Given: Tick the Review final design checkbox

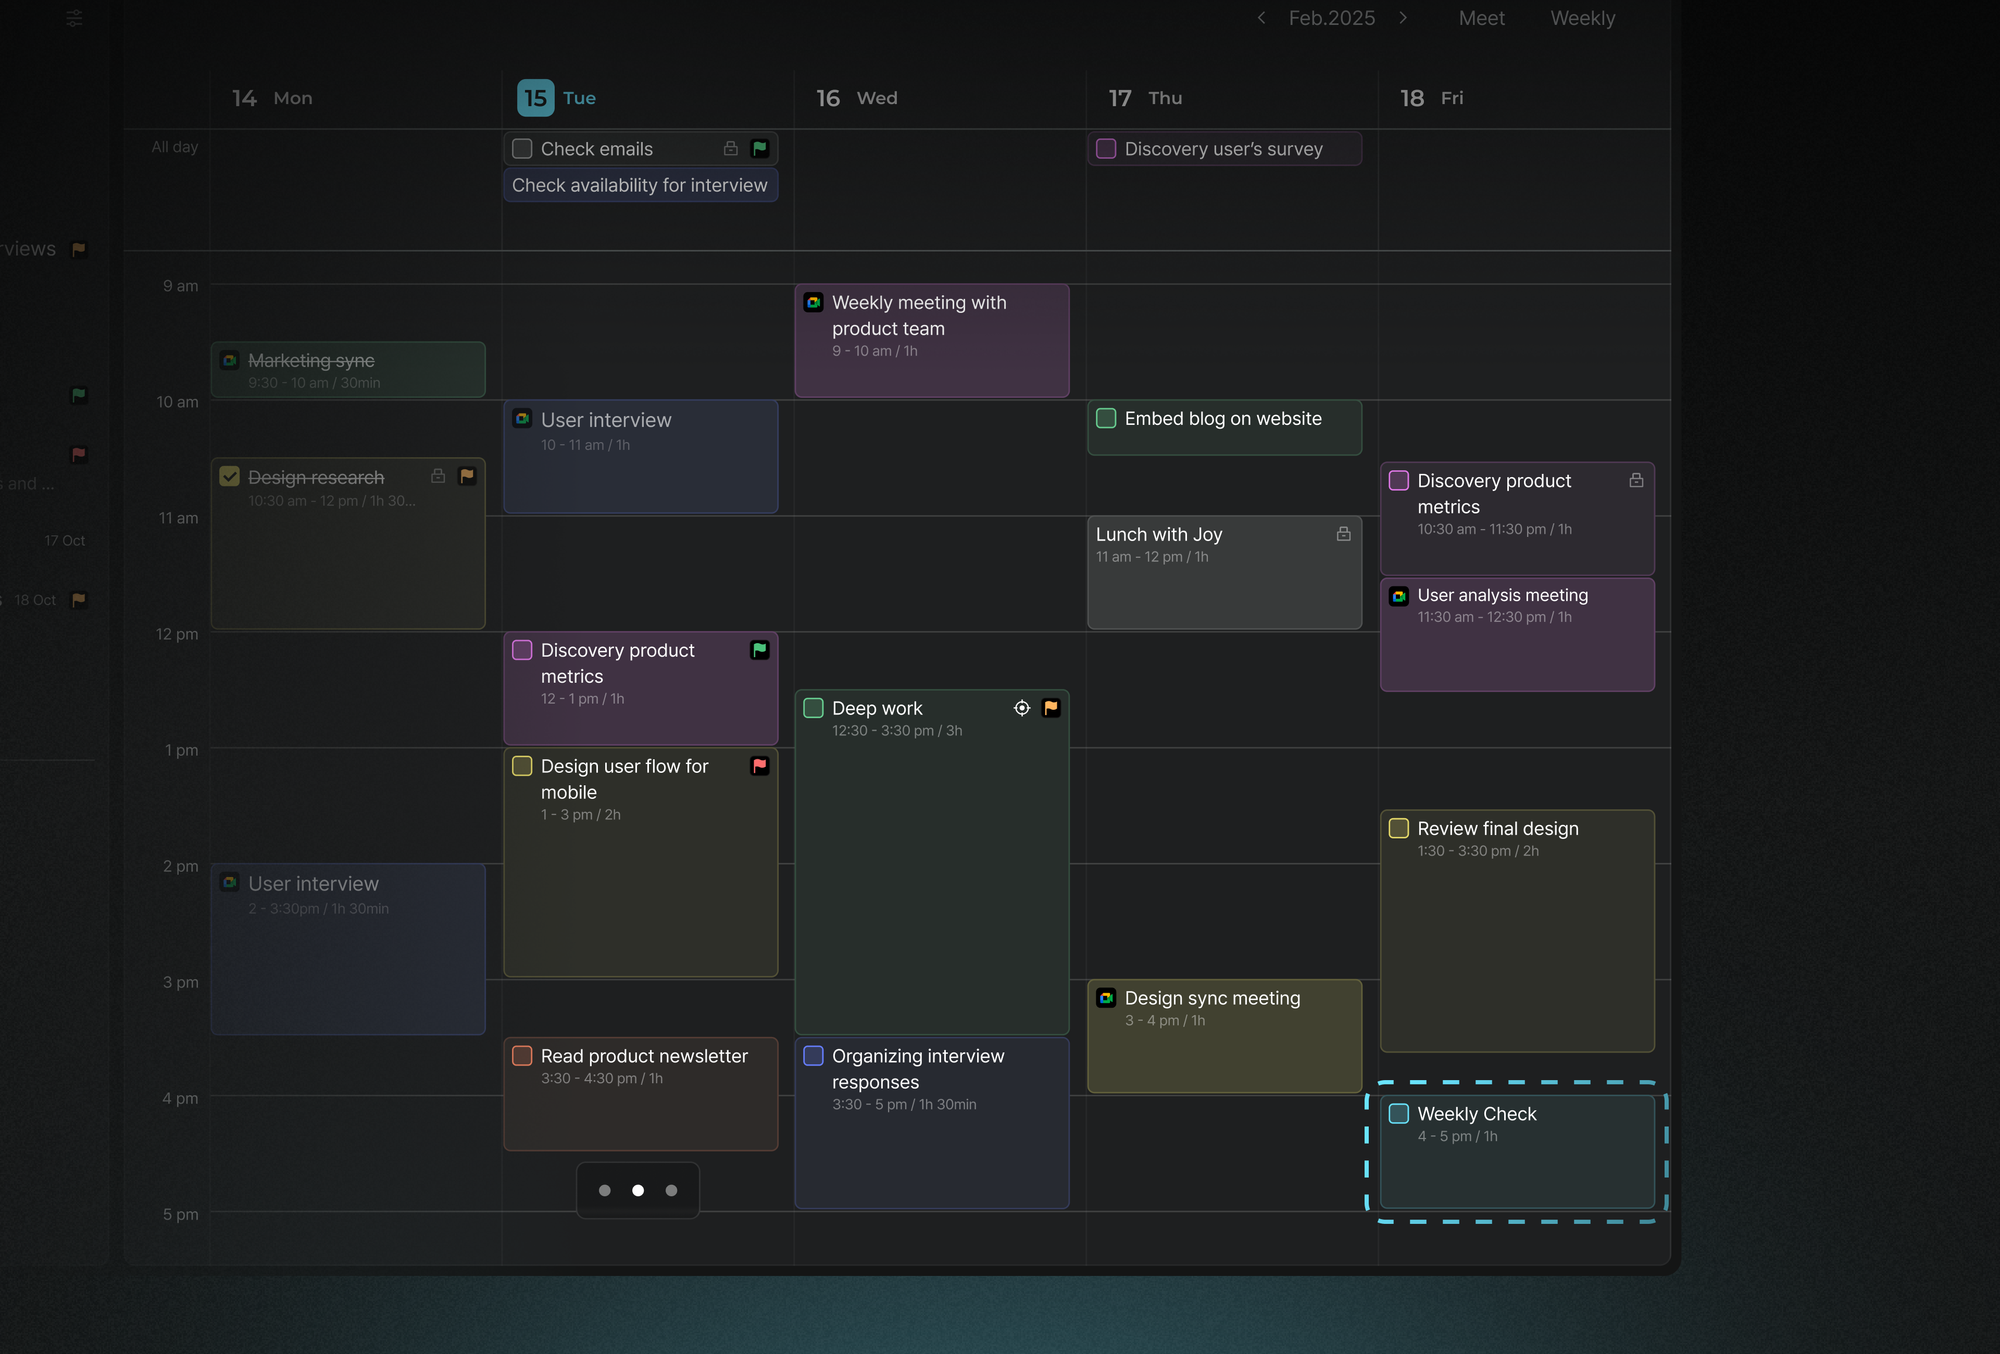Looking at the screenshot, I should pyautogui.click(x=1399, y=828).
